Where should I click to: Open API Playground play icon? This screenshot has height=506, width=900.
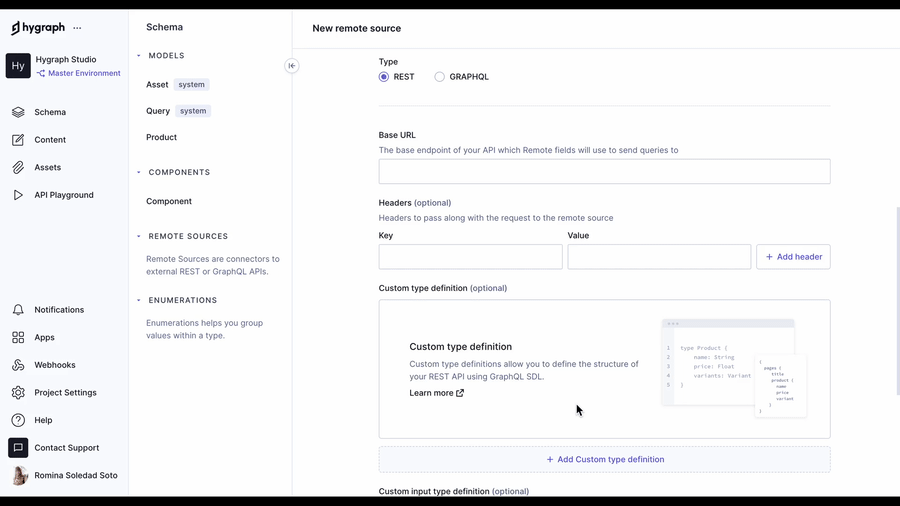coord(18,195)
